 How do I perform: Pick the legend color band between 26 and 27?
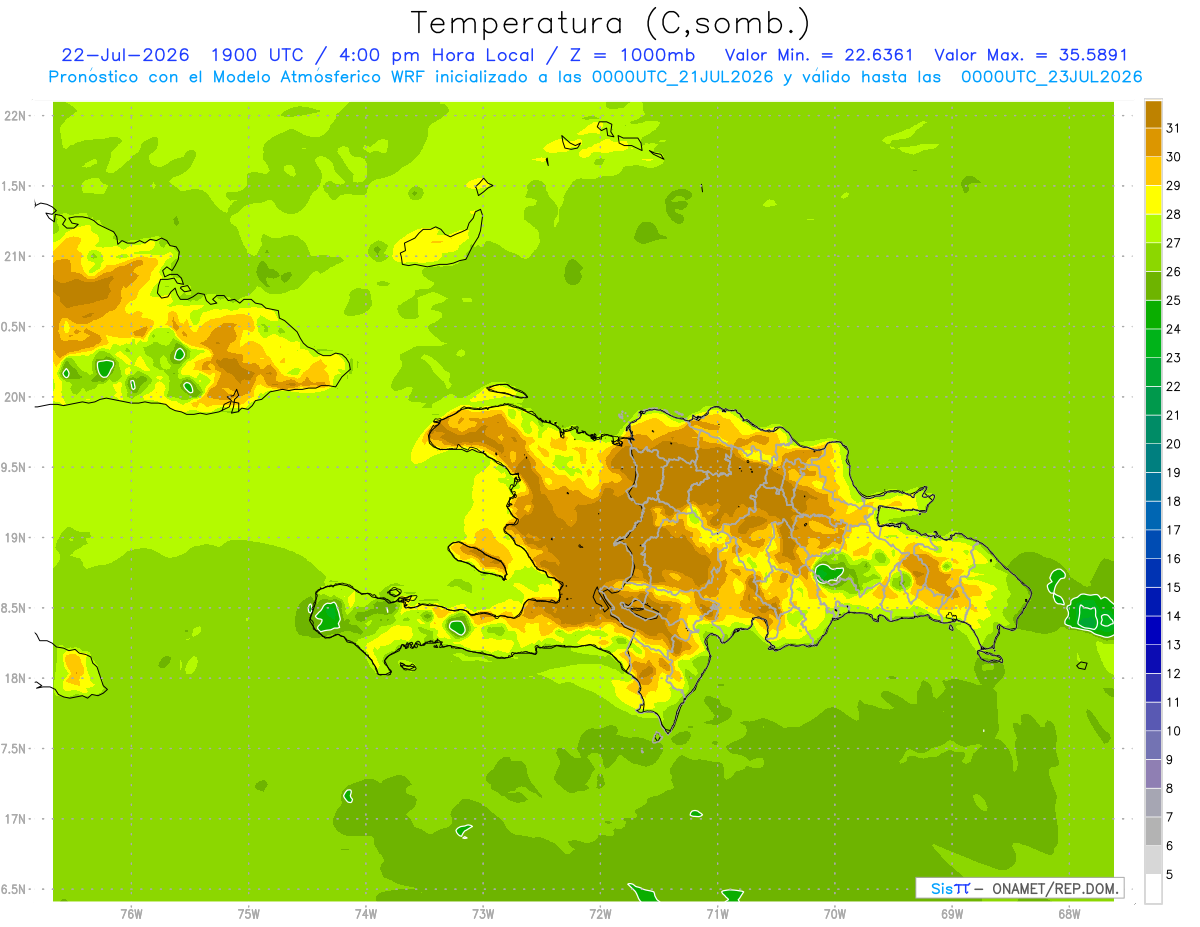pos(1153,258)
